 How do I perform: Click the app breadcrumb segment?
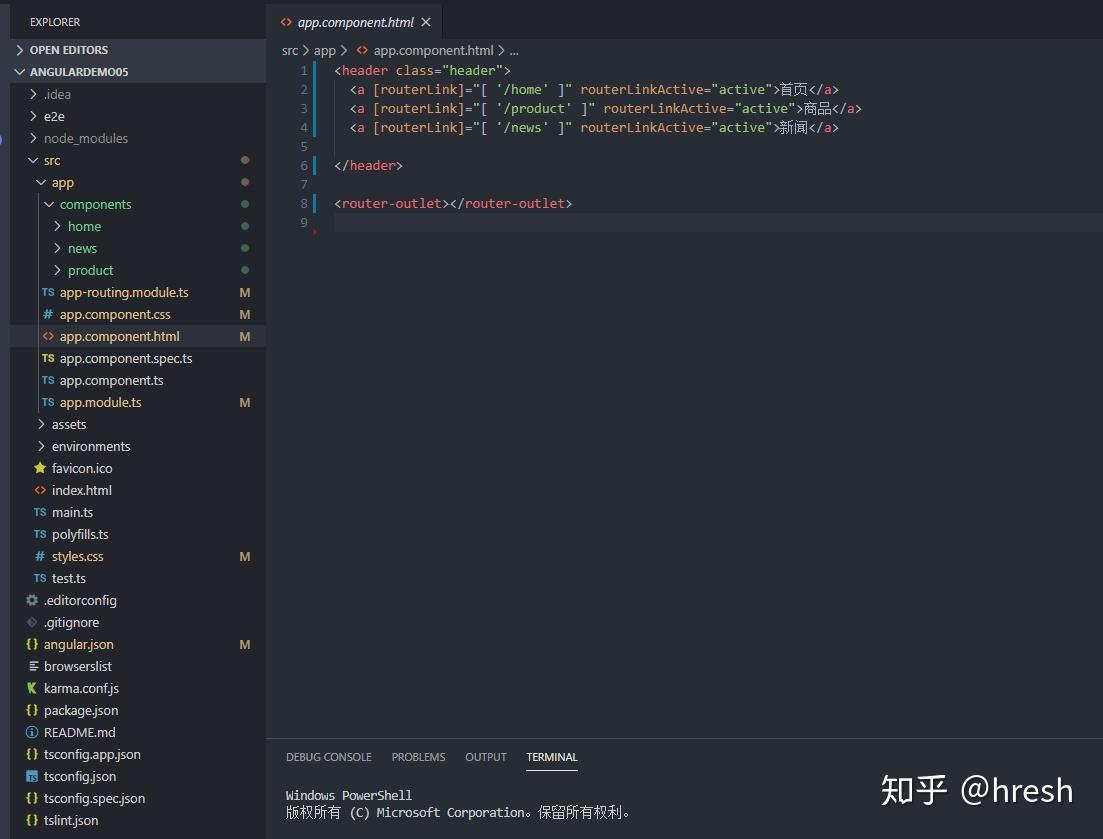click(324, 51)
